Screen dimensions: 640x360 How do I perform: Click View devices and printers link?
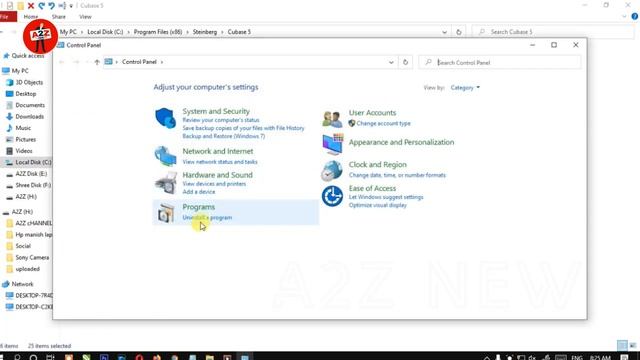(214, 184)
